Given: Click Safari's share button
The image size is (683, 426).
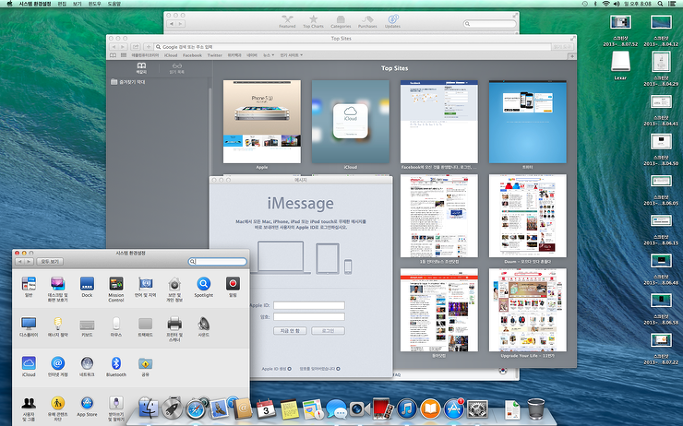Looking at the screenshot, I should [135, 47].
